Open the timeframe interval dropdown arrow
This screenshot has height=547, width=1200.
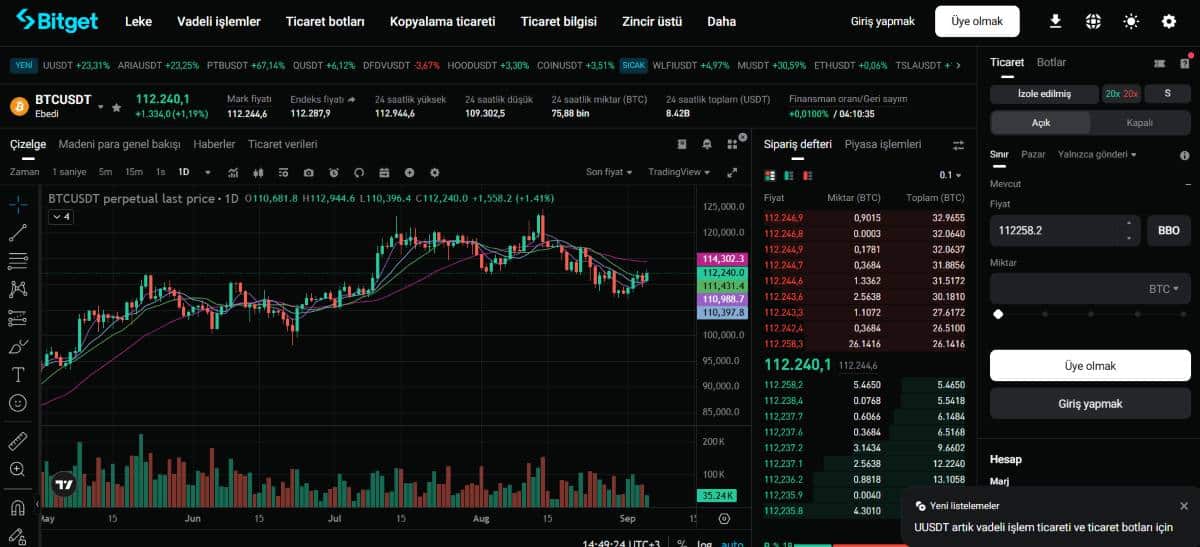(208, 172)
